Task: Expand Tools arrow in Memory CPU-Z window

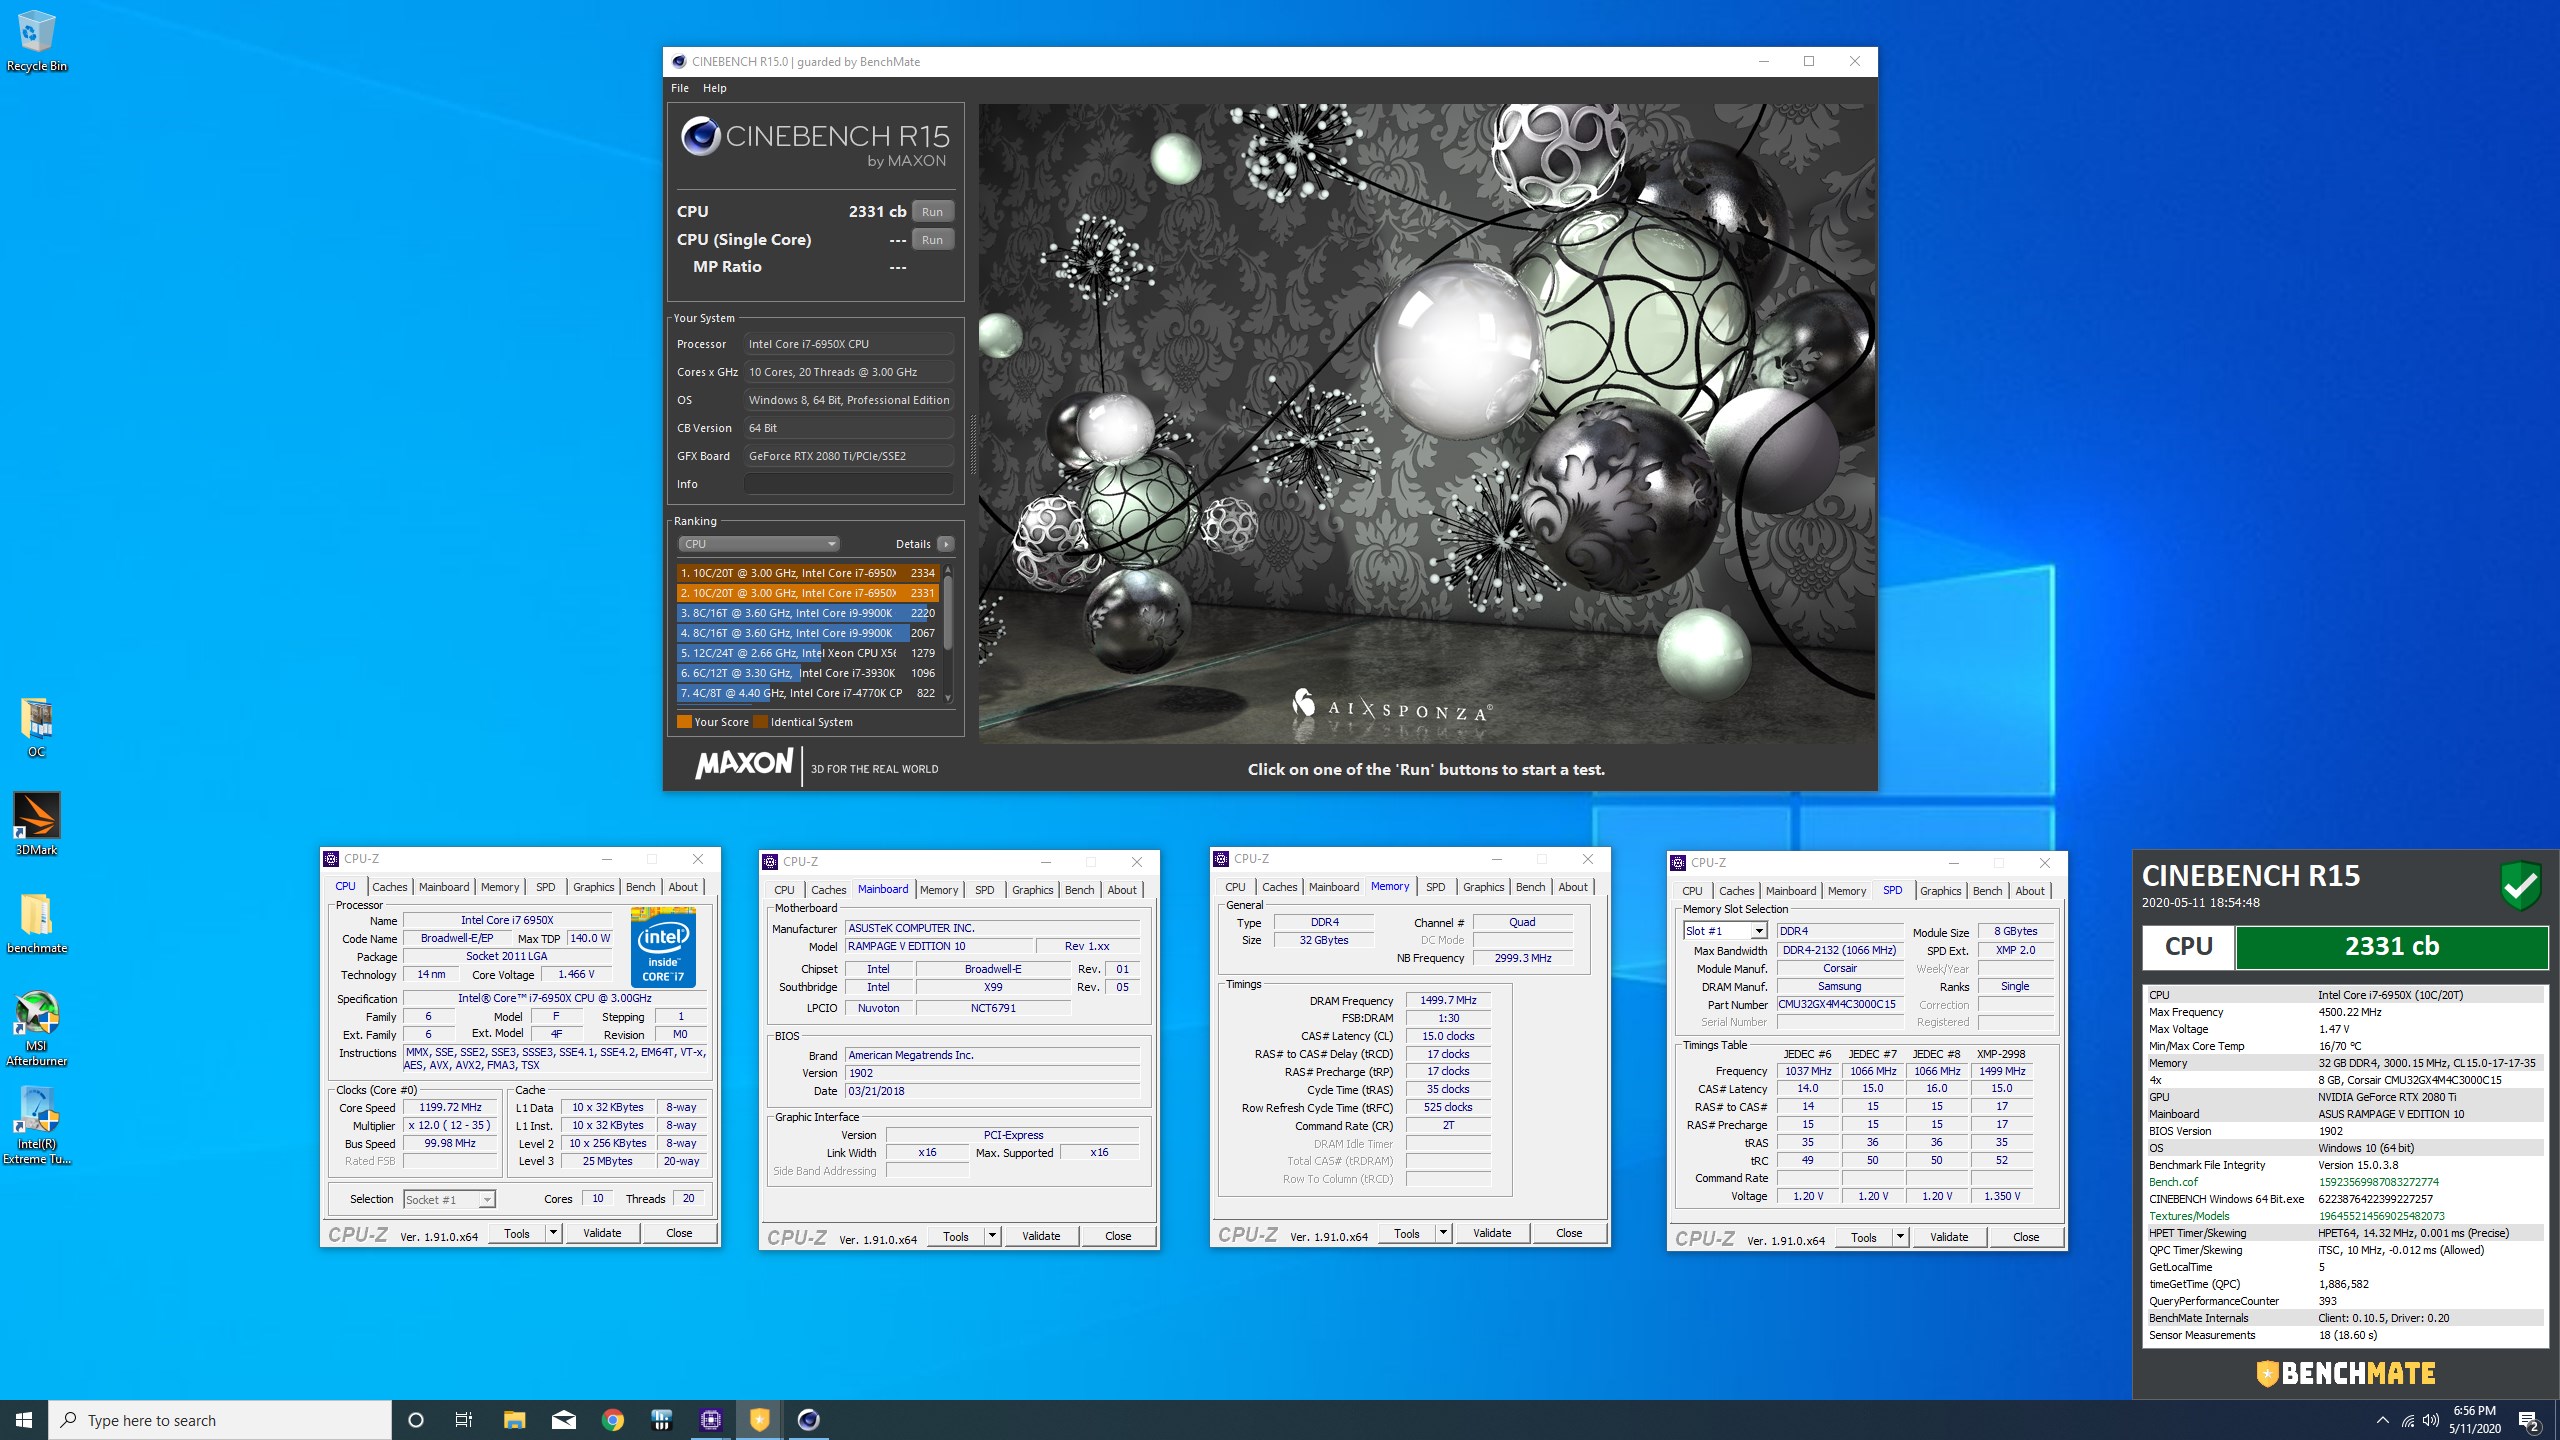Action: pyautogui.click(x=1443, y=1234)
